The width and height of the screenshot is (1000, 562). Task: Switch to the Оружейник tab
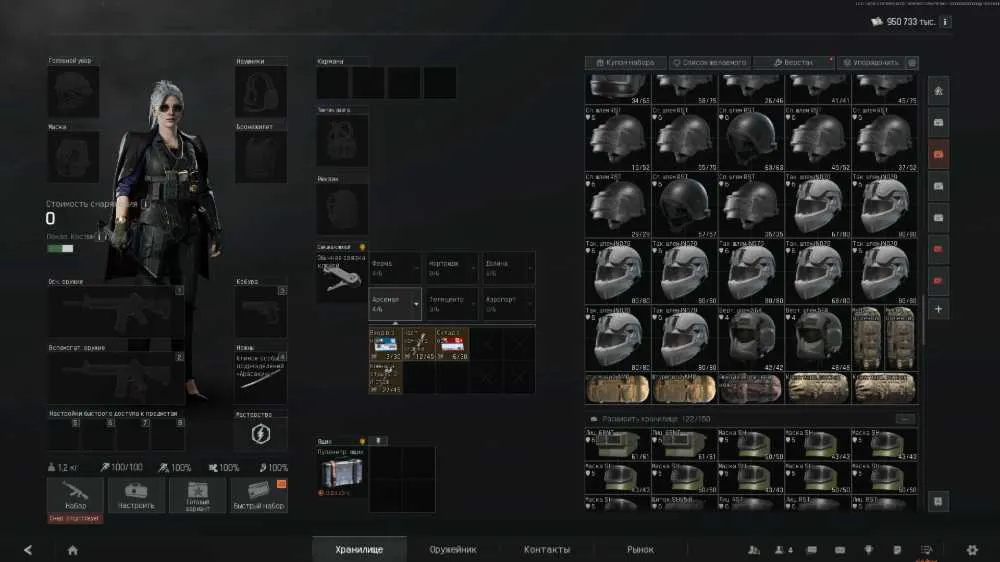(453, 549)
